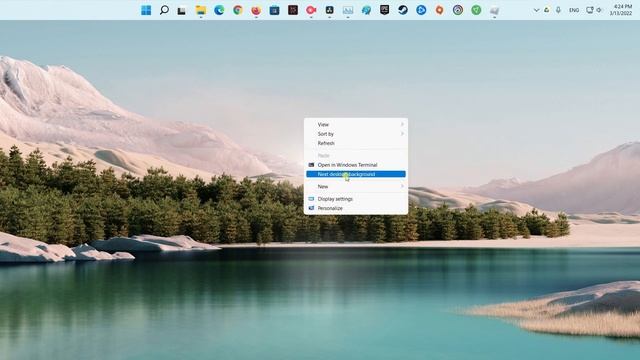
Task: Select Open in Windows Terminal
Action: coord(356,165)
